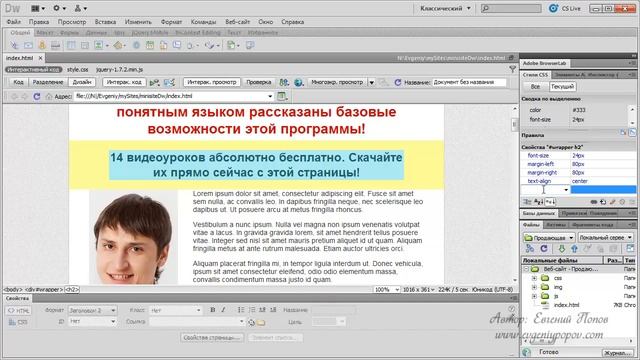The height and width of the screenshot is (360, 640).
Task: Toggle Bold in Properties panel
Action: (213, 310)
